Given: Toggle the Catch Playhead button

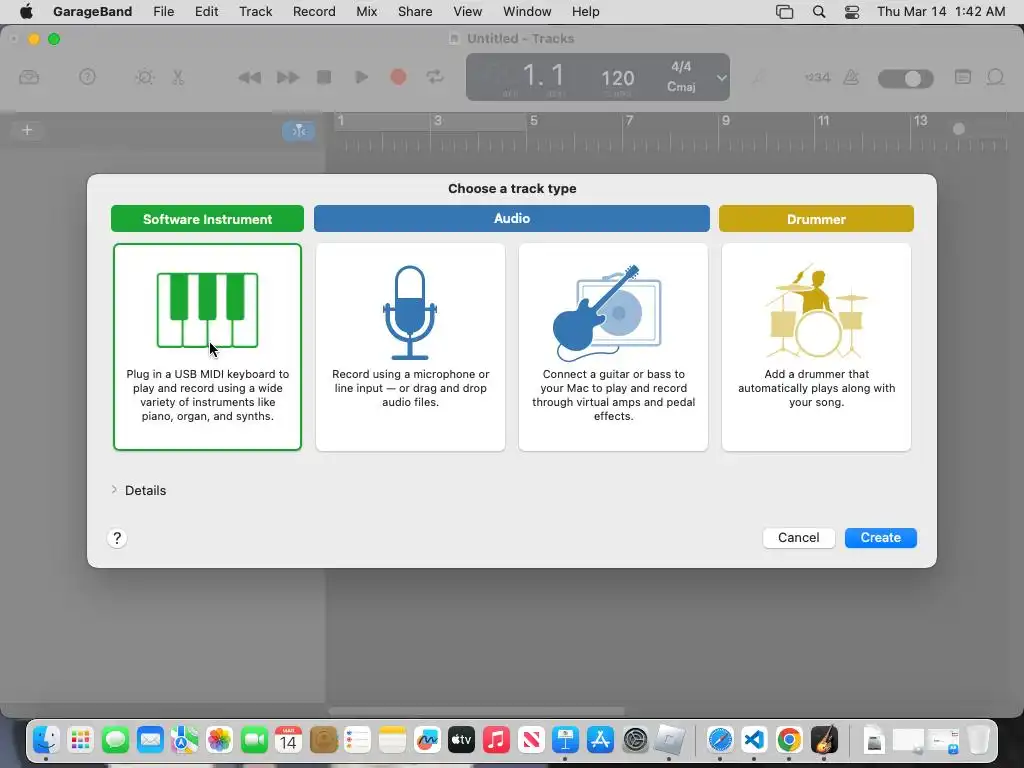Looking at the screenshot, I should pyautogui.click(x=298, y=131).
